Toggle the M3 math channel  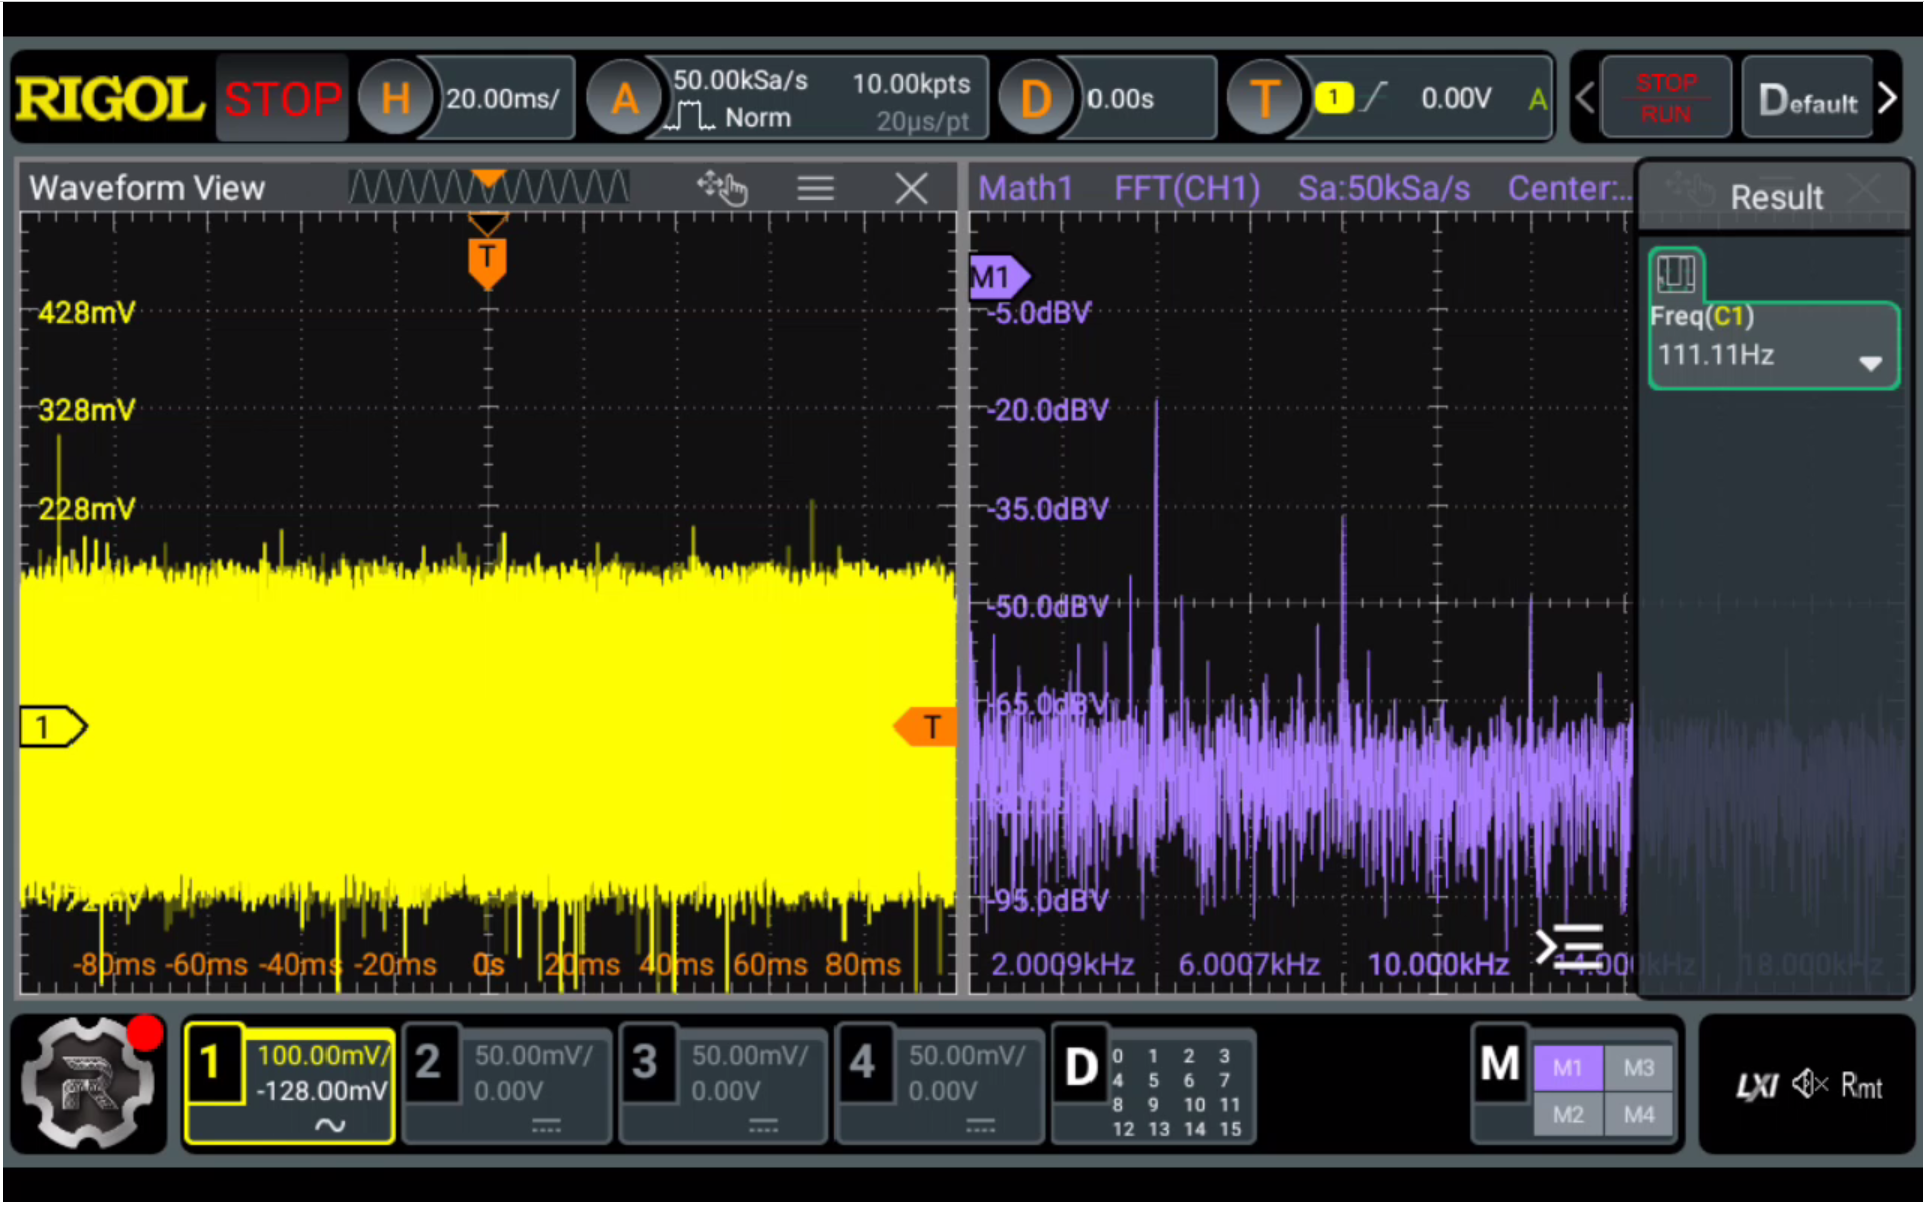click(1638, 1067)
